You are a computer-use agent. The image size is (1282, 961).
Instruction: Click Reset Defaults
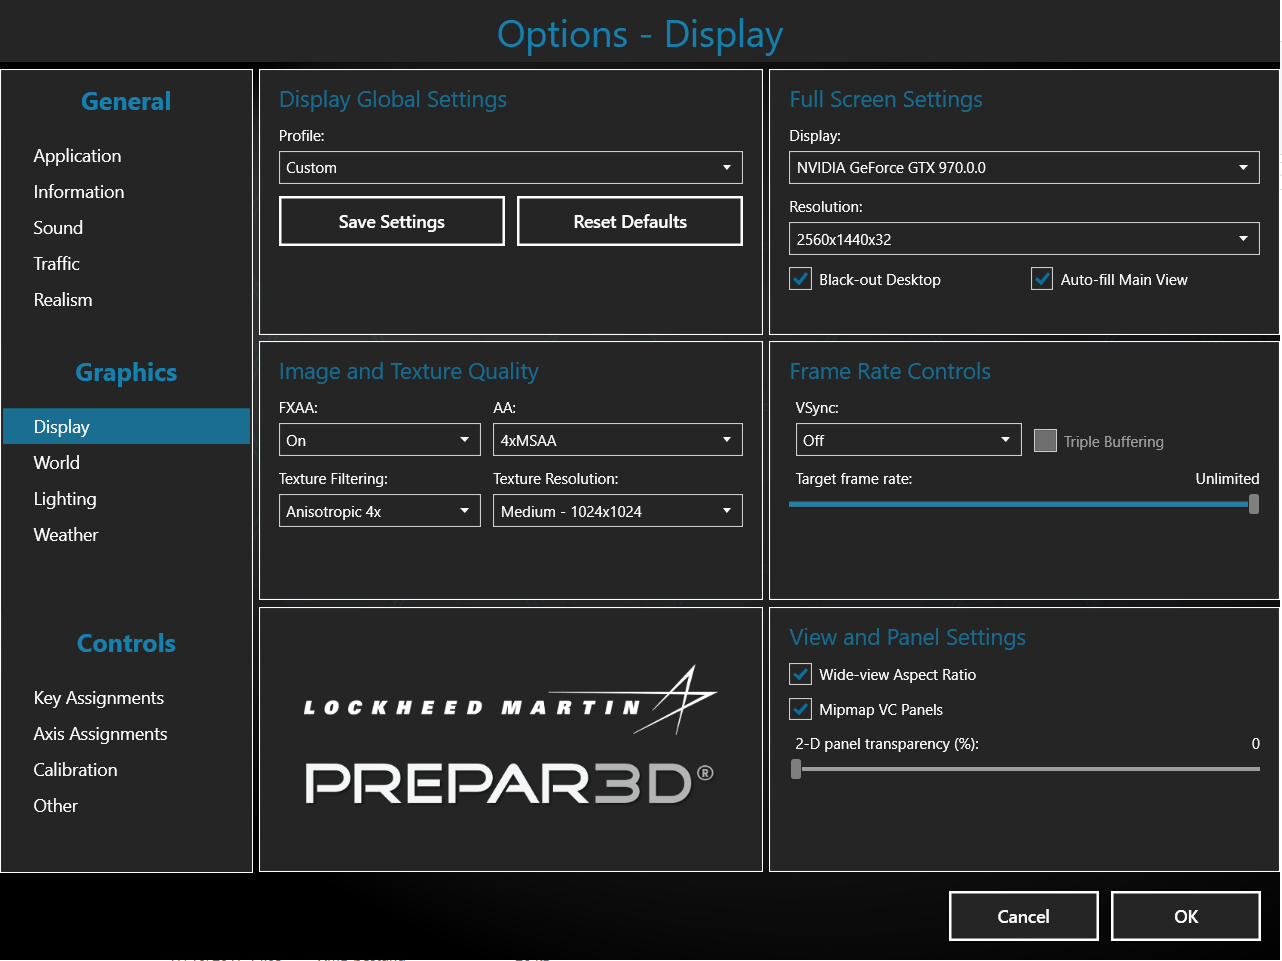coord(630,221)
